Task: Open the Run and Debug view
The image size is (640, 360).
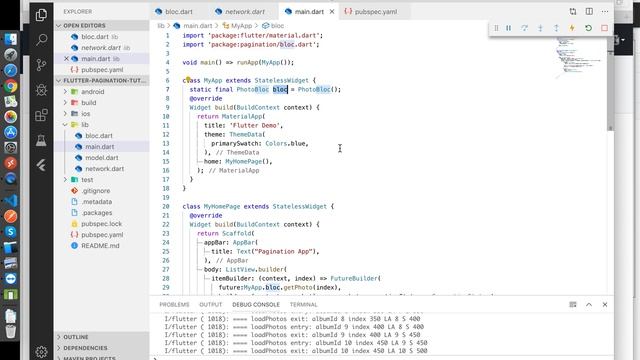Action: [x=41, y=90]
